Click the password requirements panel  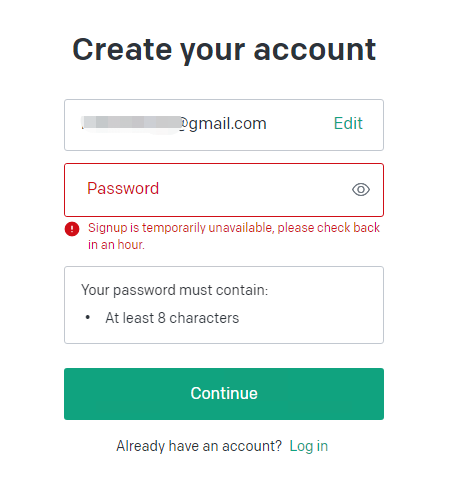click(x=224, y=305)
